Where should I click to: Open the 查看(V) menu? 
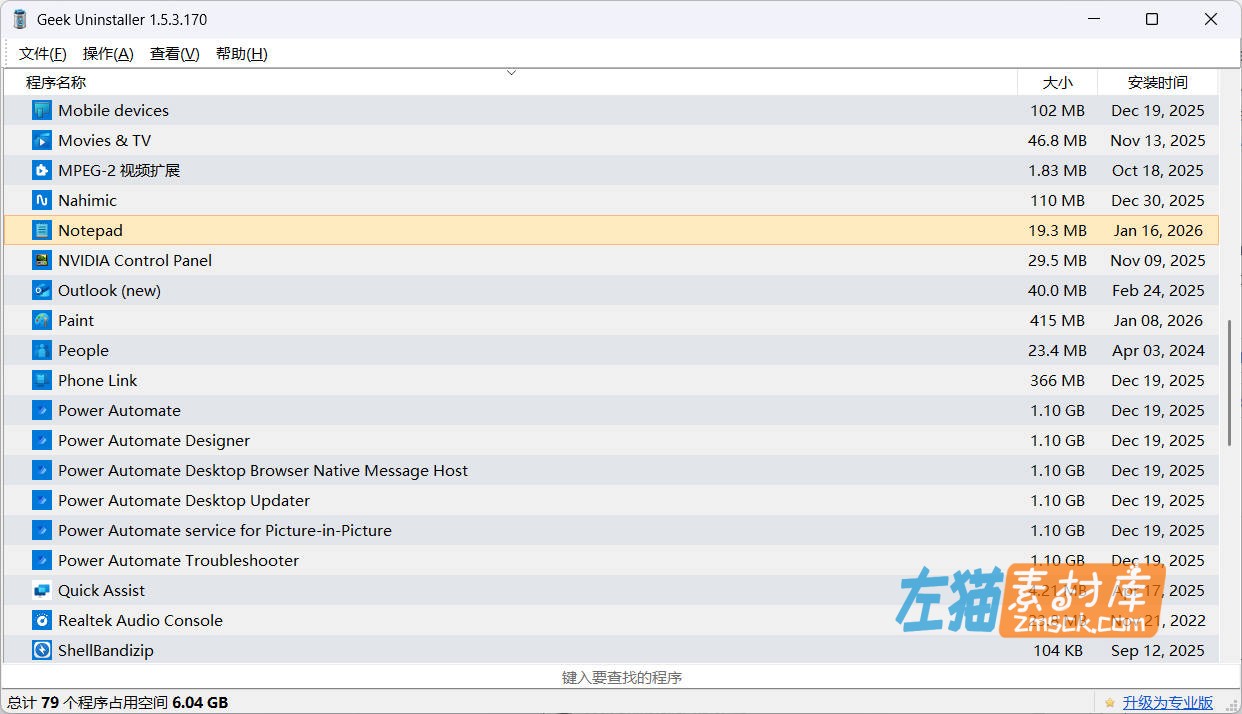pyautogui.click(x=174, y=53)
